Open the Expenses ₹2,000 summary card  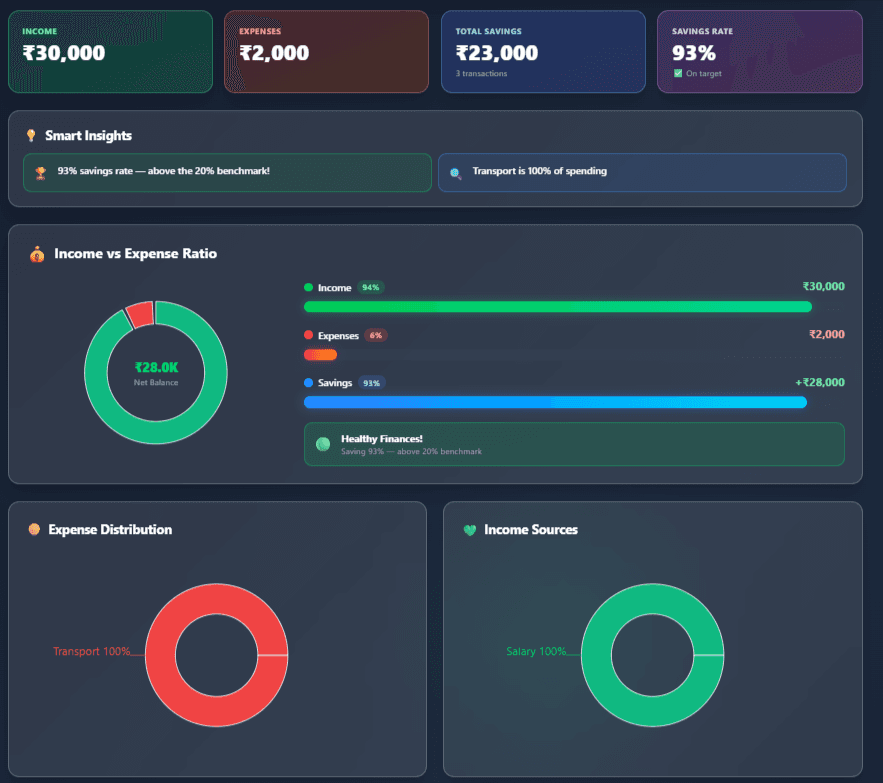click(x=327, y=51)
